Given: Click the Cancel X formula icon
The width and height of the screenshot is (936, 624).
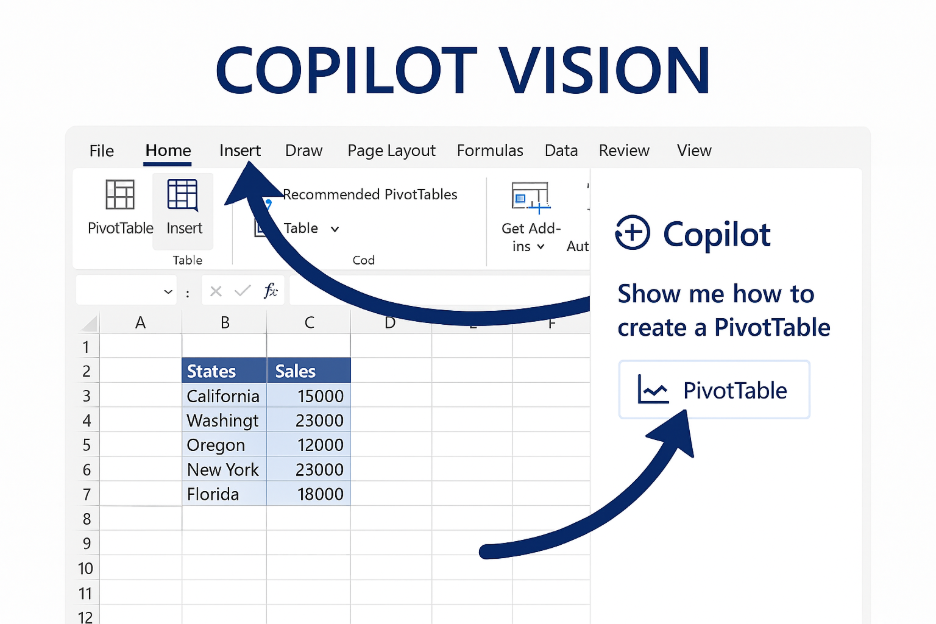Looking at the screenshot, I should (x=216, y=291).
